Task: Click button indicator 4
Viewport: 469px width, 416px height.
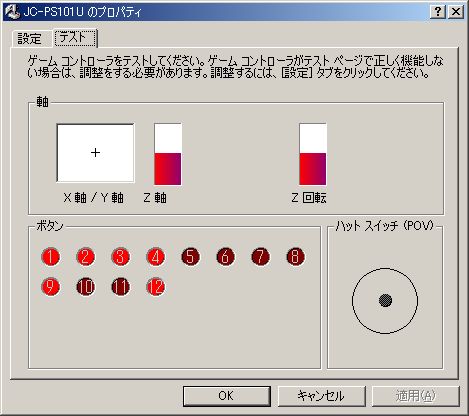Action: point(156,257)
